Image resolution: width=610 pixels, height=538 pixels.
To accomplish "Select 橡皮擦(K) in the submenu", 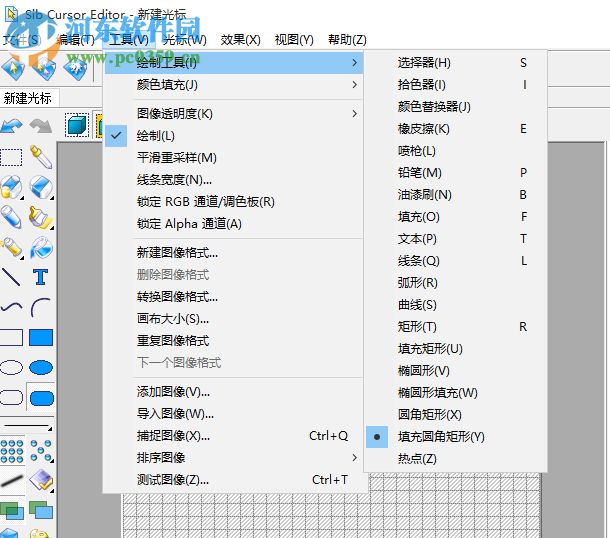I will pyautogui.click(x=456, y=129).
